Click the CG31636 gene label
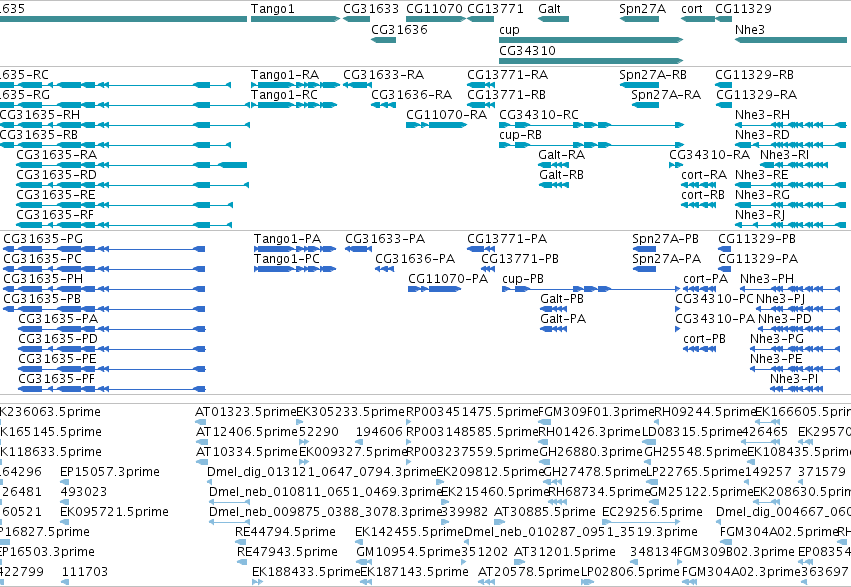Viewport: 851px width, 587px height. coord(399,30)
